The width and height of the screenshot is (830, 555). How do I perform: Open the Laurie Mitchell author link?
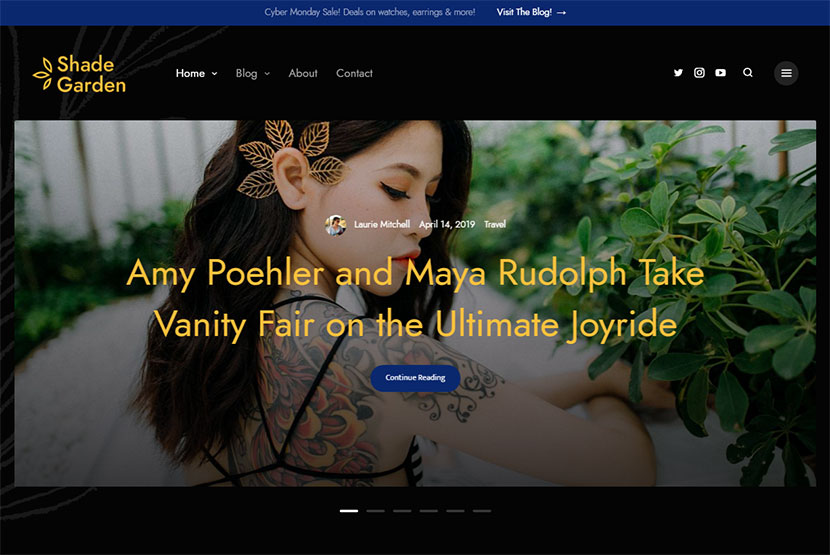pos(382,225)
